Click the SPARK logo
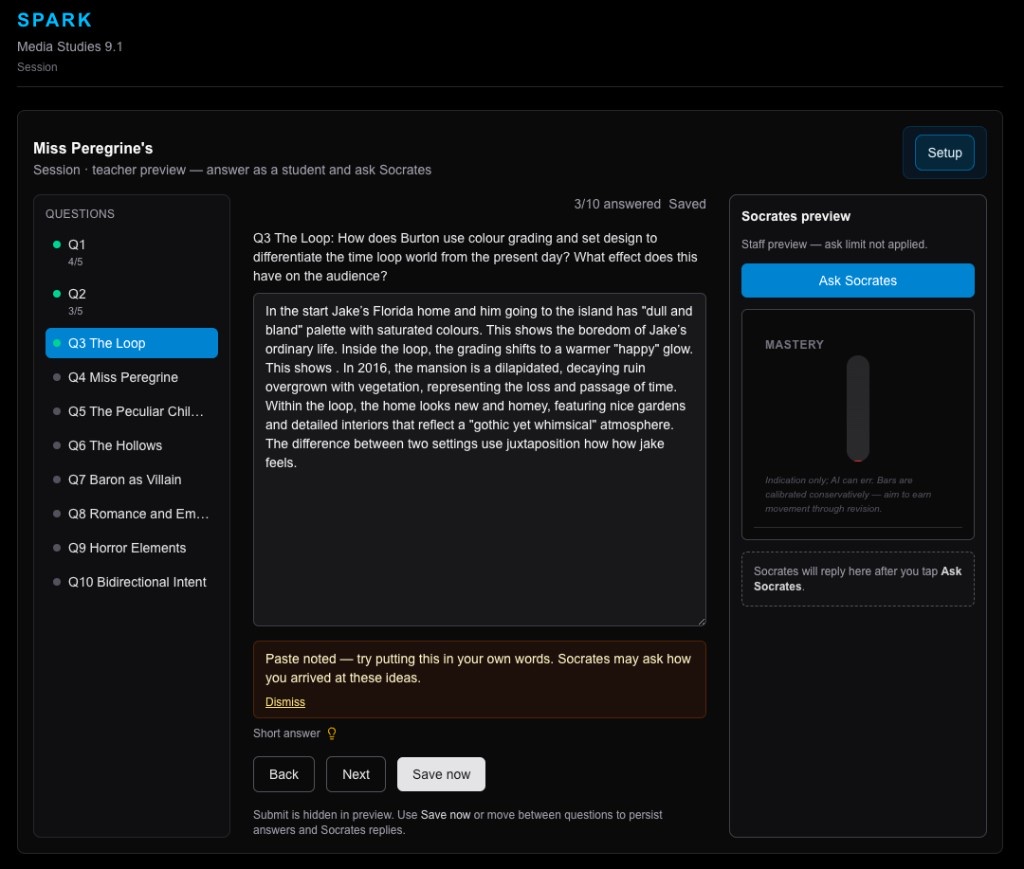Image resolution: width=1024 pixels, height=869 pixels. click(x=55, y=20)
